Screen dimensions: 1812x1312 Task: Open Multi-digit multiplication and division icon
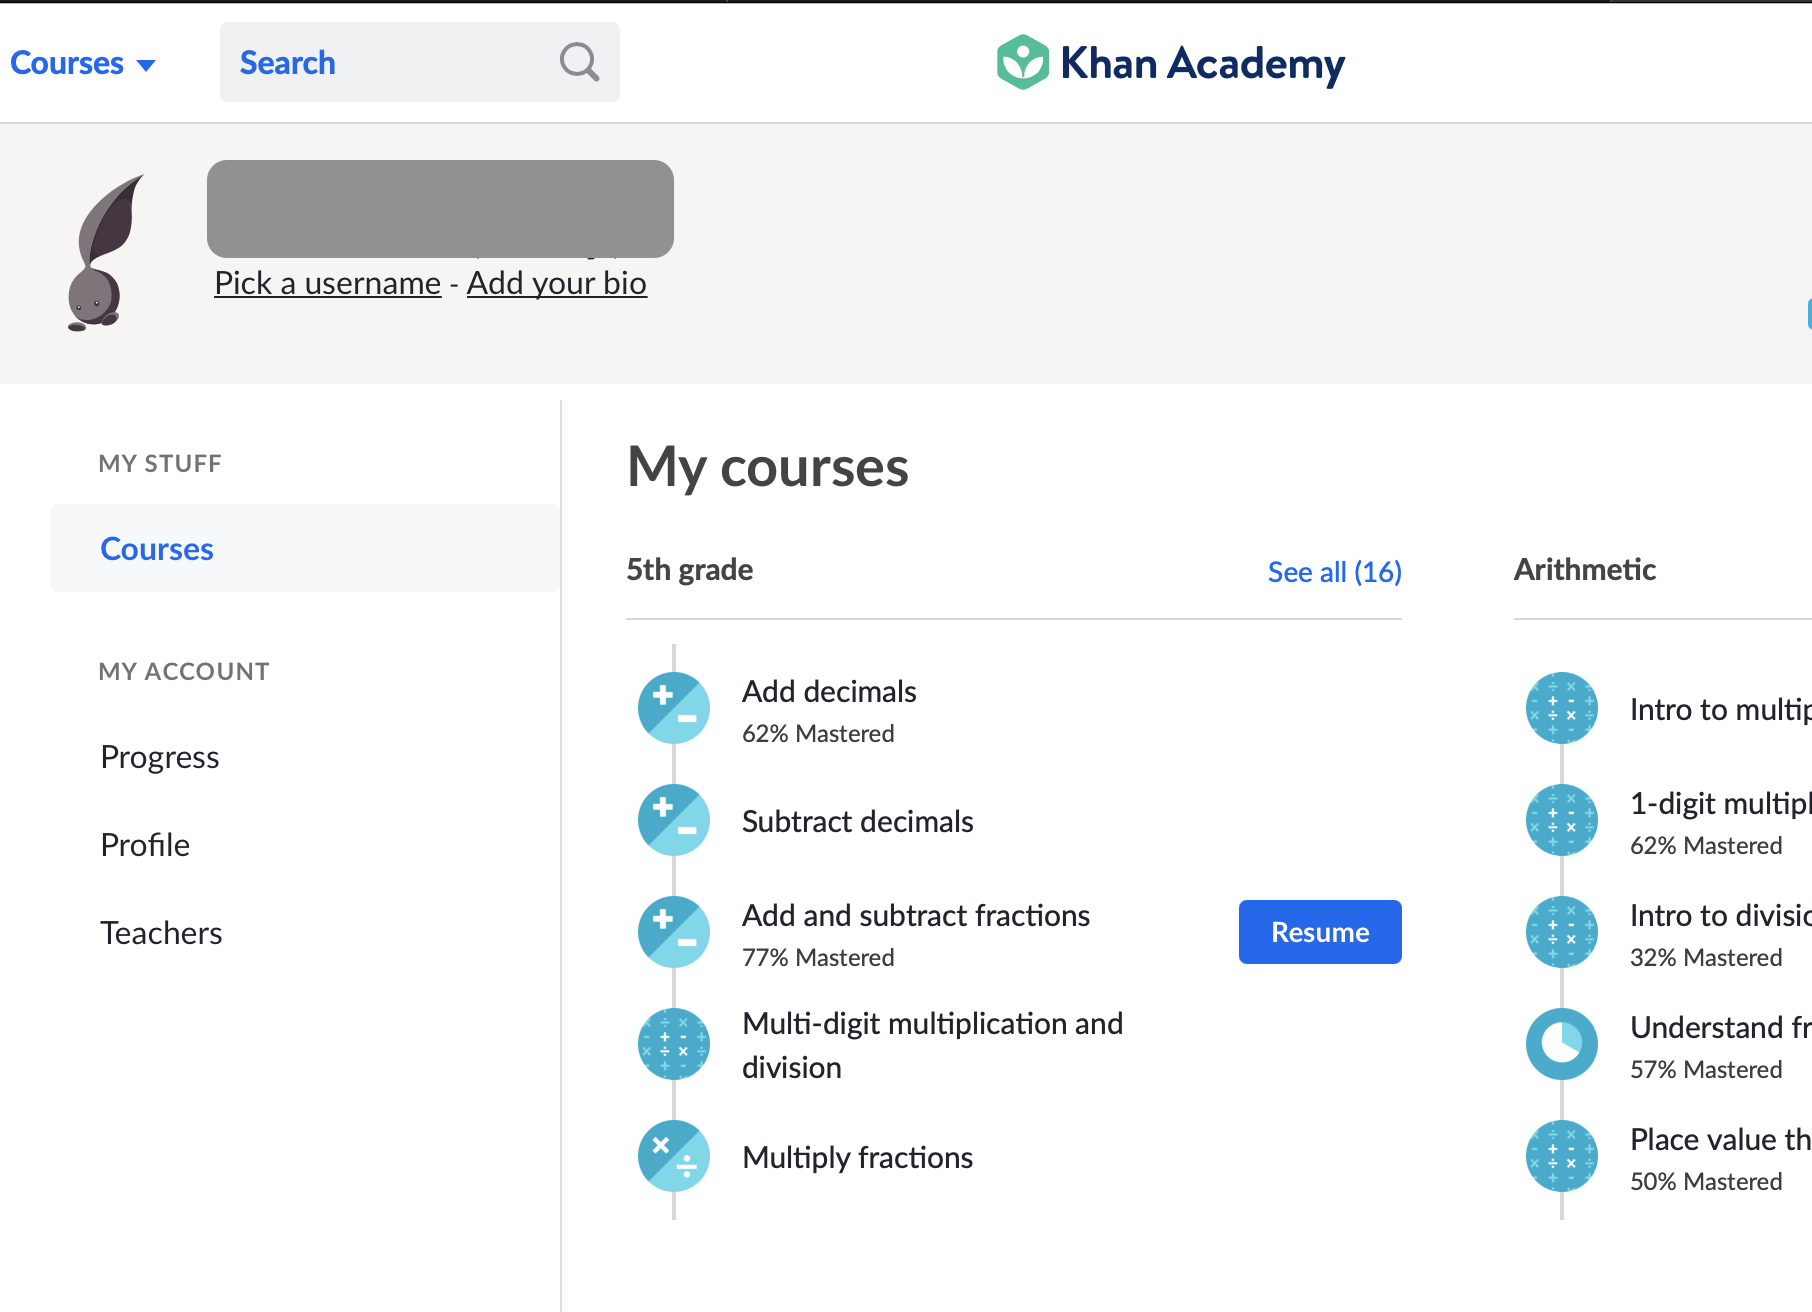(674, 1044)
